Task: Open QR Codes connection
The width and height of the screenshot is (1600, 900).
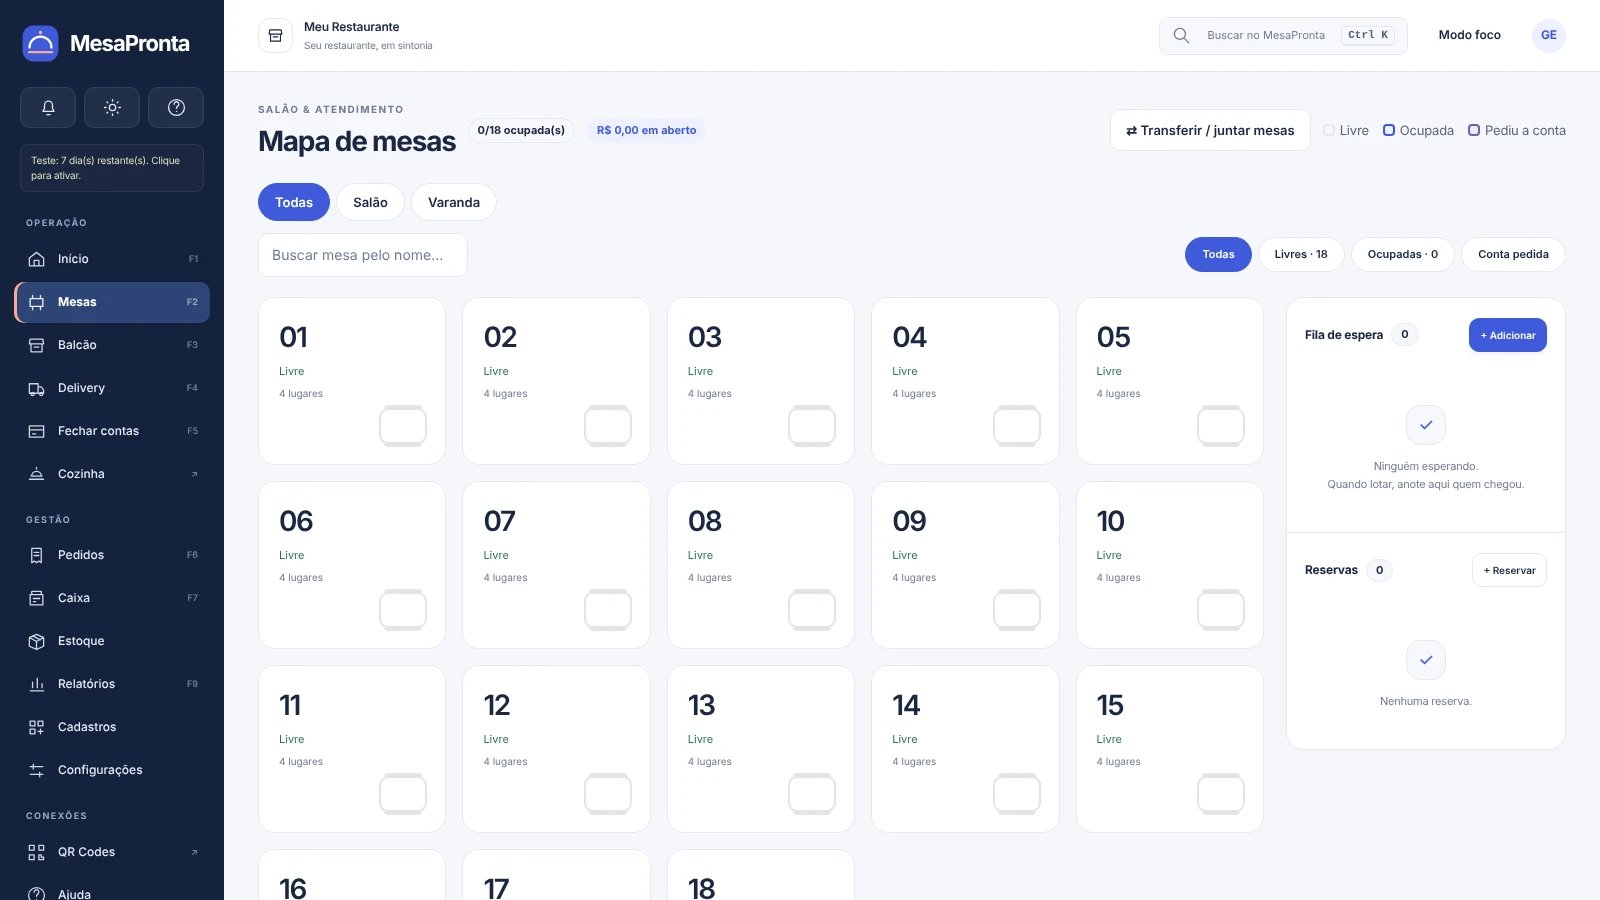Action: tap(112, 852)
